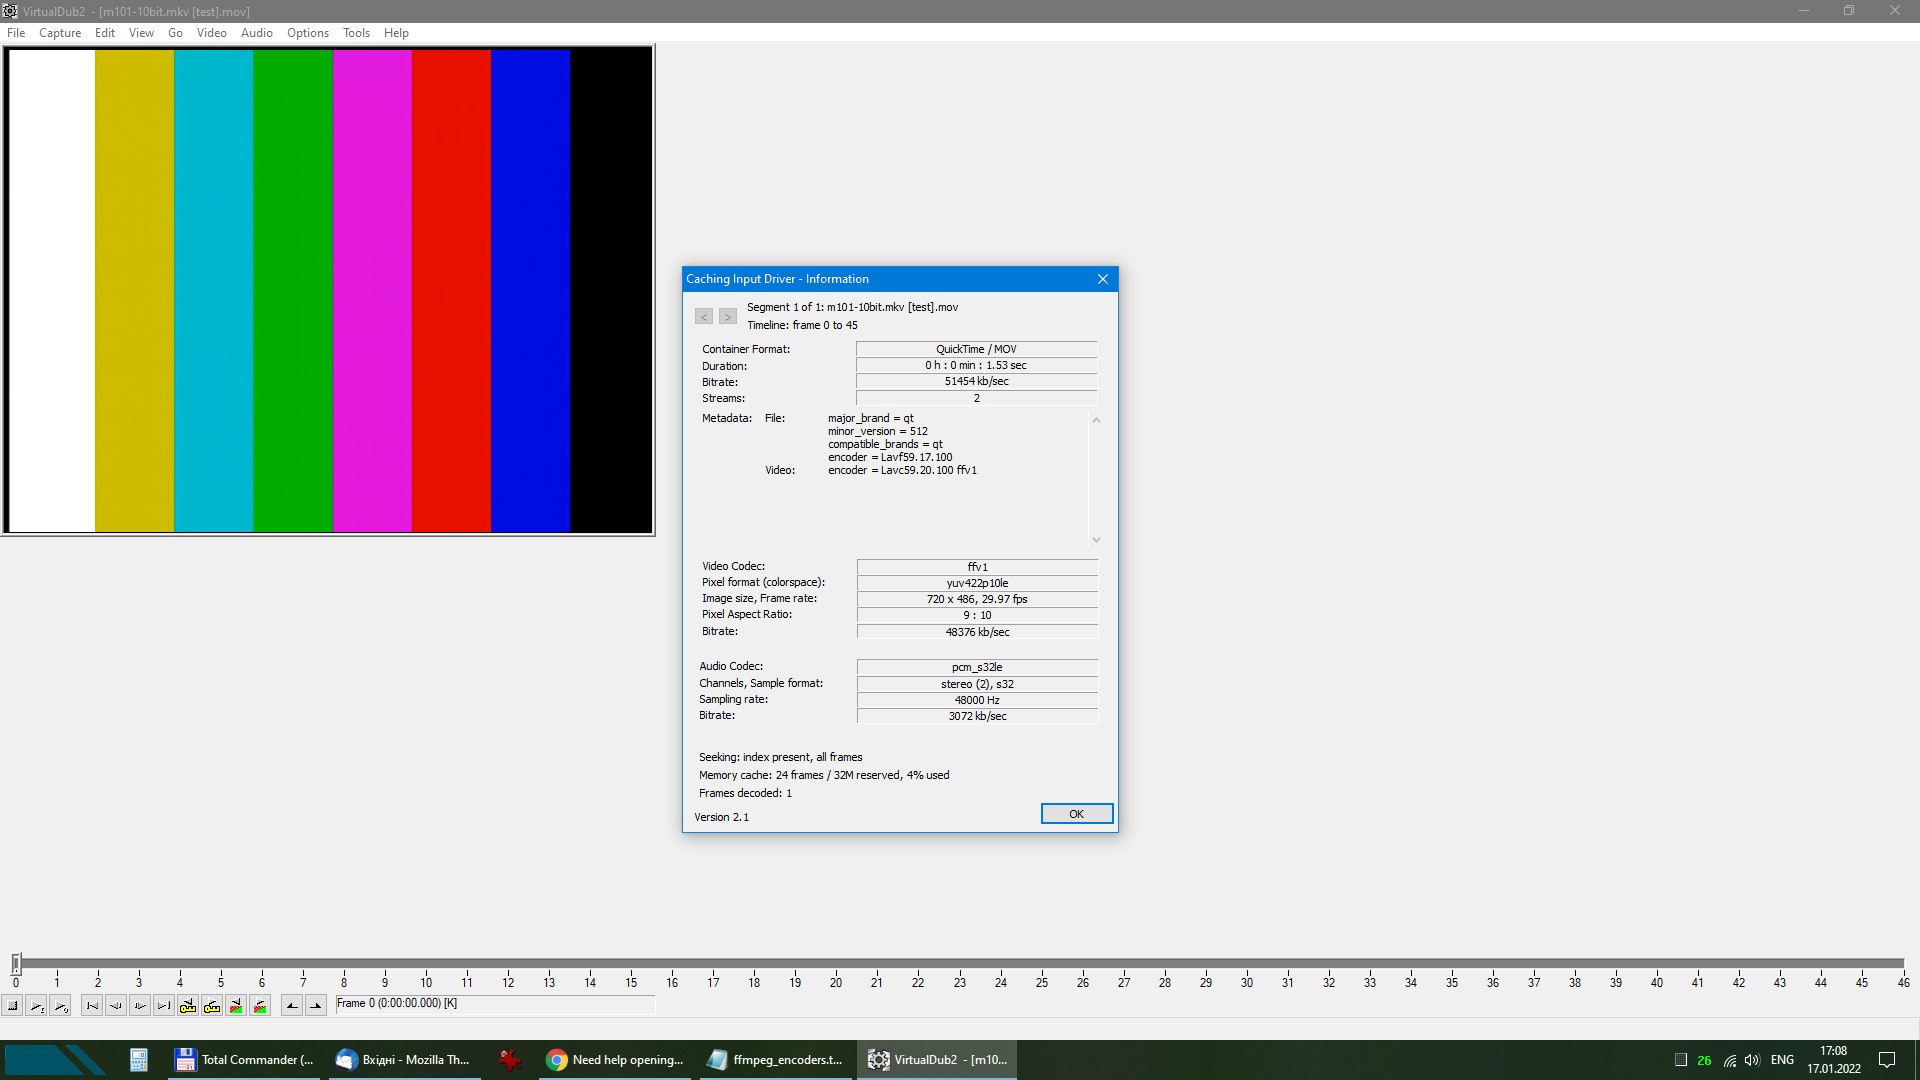Start output playback
1920x1080 pixels.
tap(61, 1006)
